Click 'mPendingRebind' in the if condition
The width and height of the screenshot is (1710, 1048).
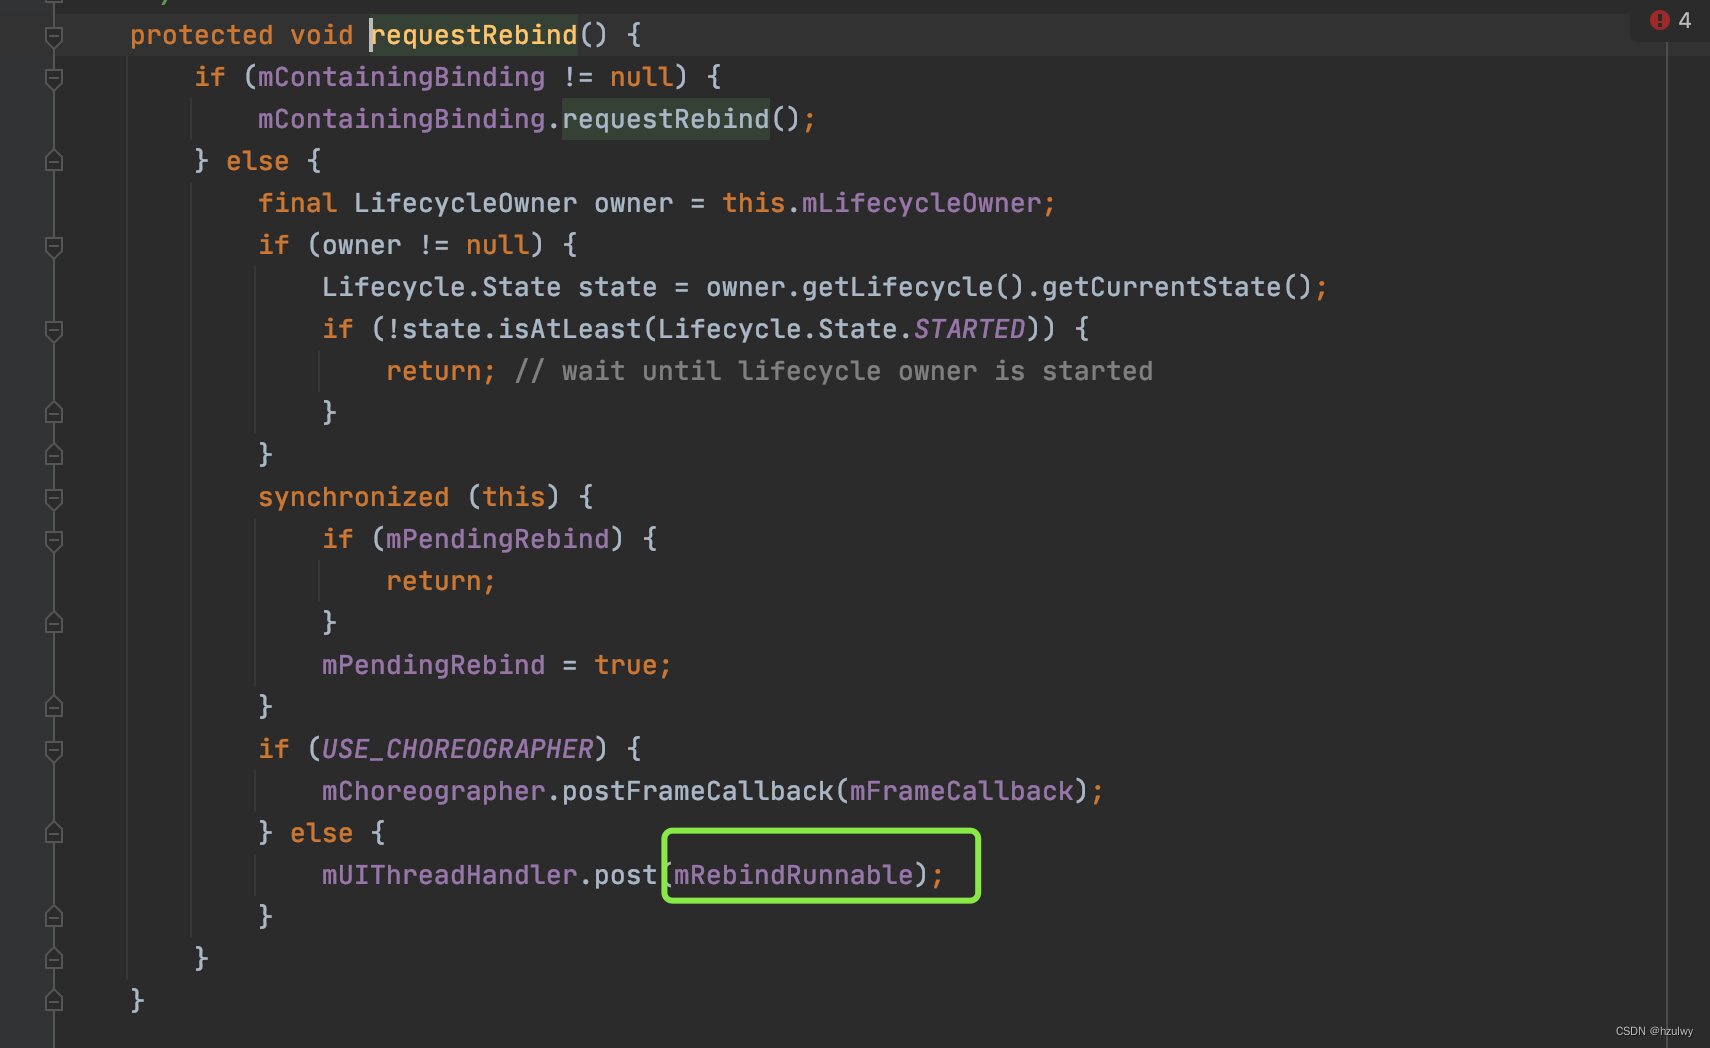497,539
